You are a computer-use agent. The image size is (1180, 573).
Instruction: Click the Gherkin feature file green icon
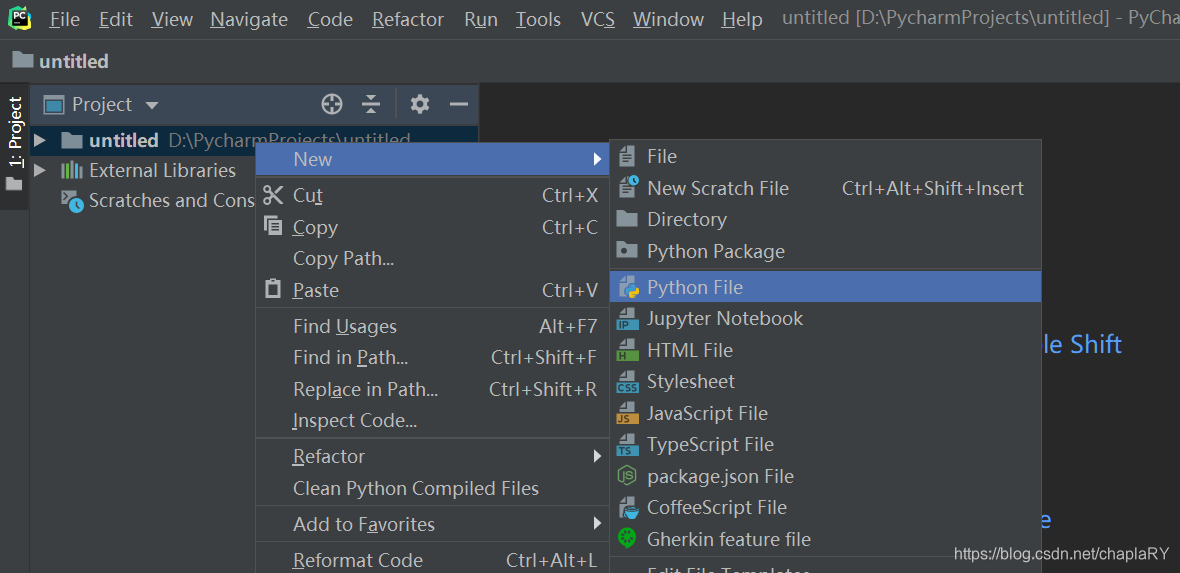click(627, 538)
